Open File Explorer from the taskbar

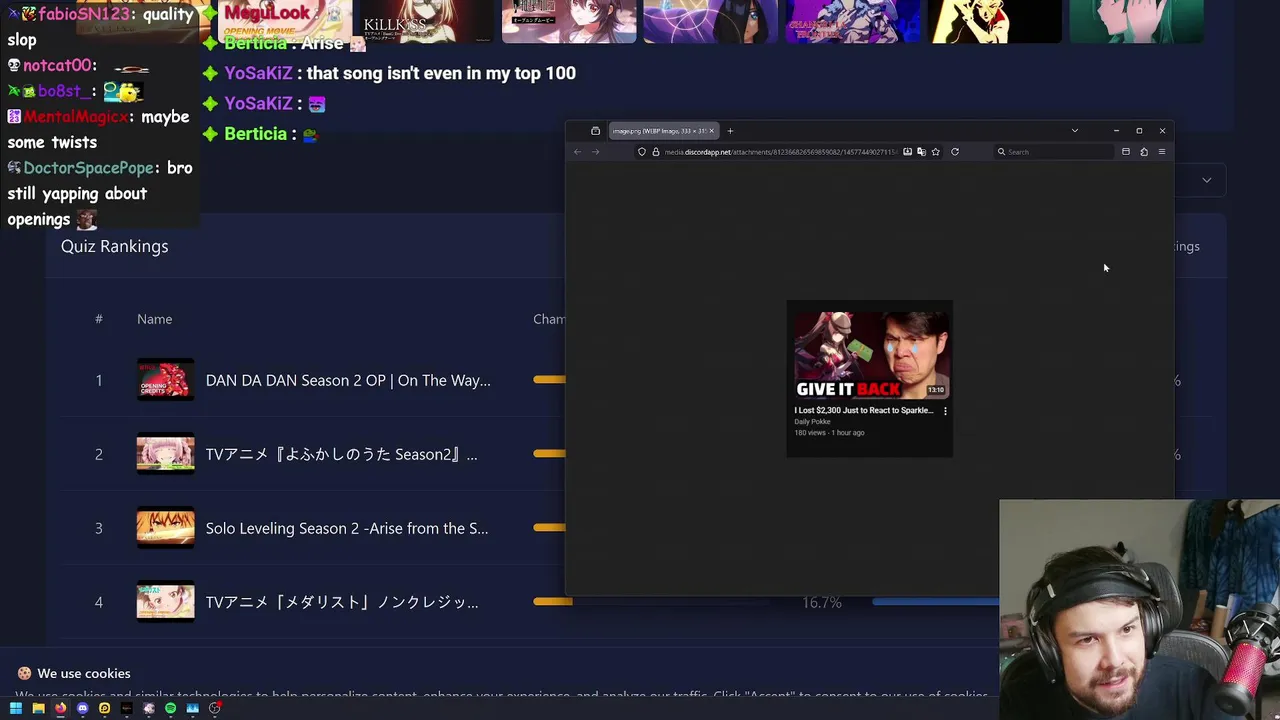click(x=38, y=708)
